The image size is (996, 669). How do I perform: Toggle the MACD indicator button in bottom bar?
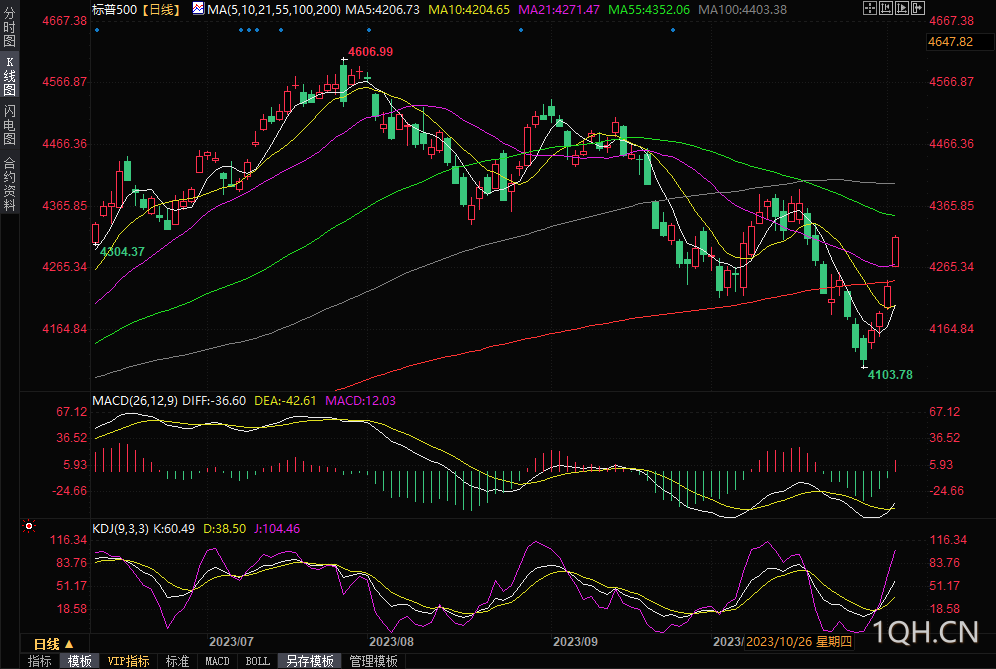pos(217,661)
